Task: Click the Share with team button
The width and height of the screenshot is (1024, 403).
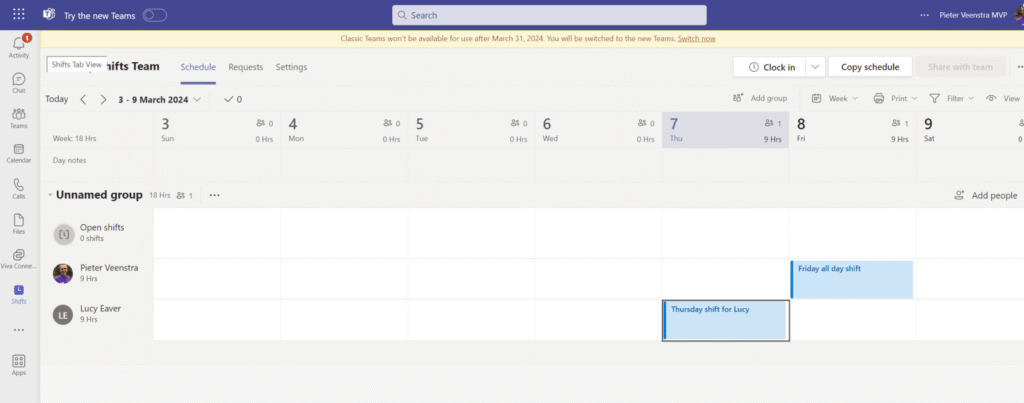Action: pyautogui.click(x=960, y=67)
